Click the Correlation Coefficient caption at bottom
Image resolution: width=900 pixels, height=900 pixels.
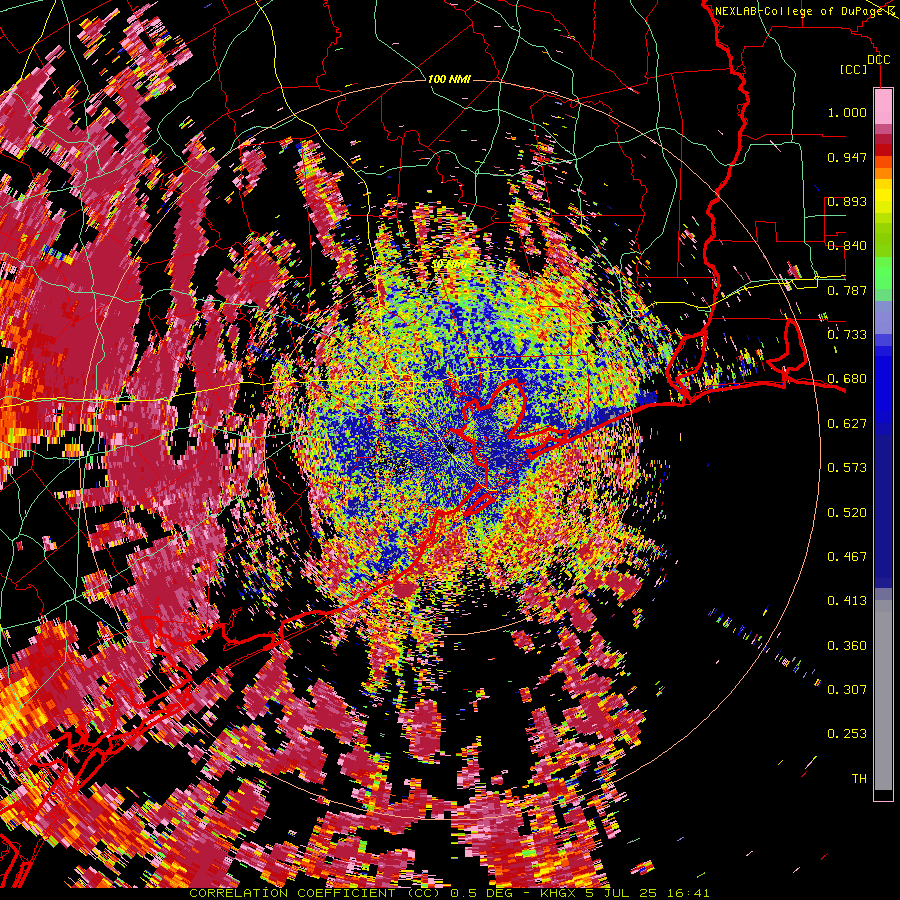tap(449, 893)
